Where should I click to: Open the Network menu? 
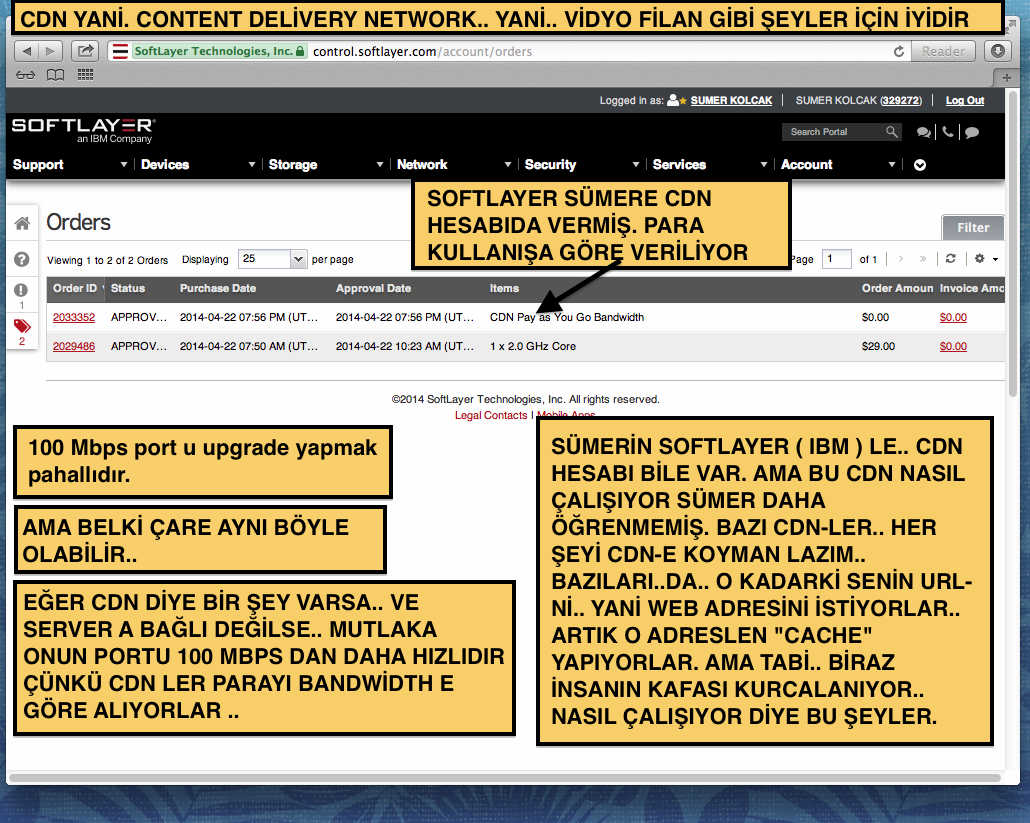(x=422, y=165)
